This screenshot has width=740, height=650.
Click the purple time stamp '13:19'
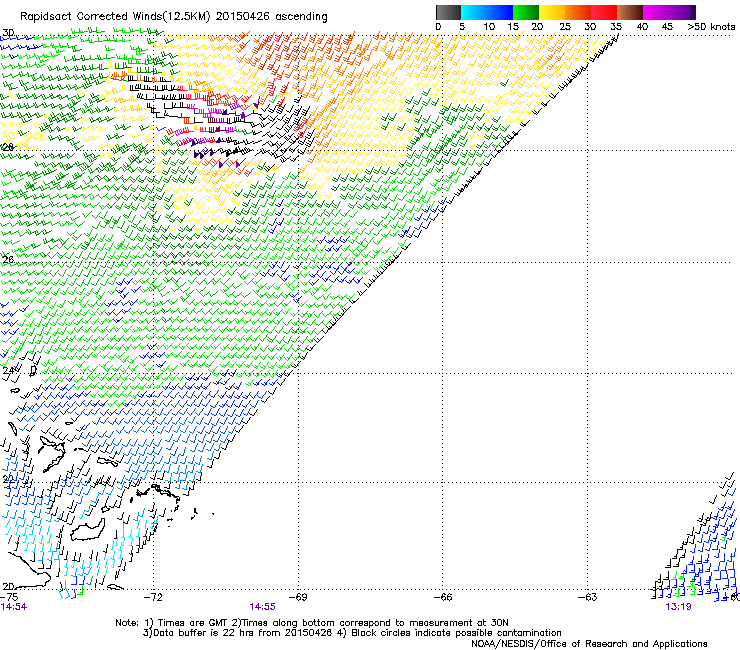(678, 607)
